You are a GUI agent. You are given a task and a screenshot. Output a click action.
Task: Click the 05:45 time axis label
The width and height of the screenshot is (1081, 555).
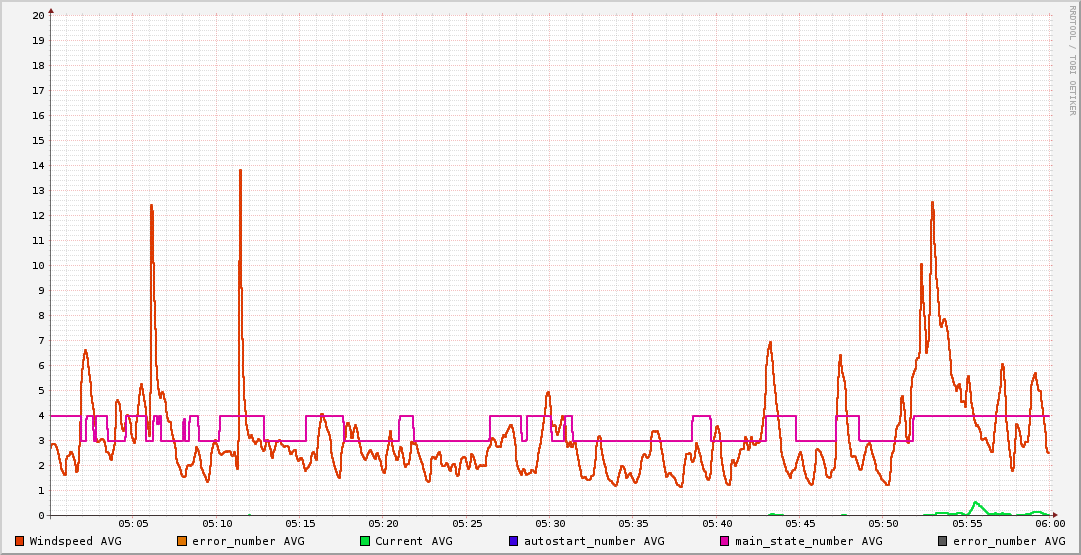(800, 523)
